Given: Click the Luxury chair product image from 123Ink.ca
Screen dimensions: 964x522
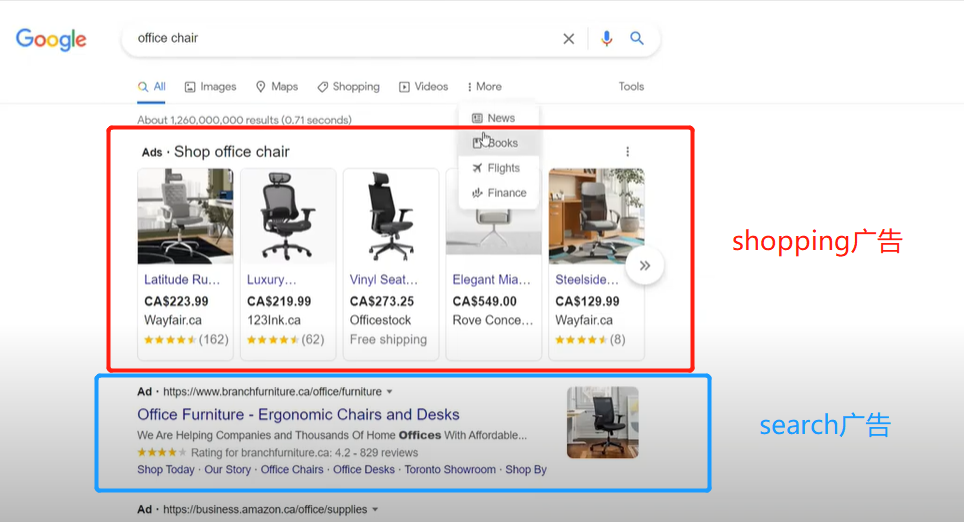Looking at the screenshot, I should (x=288, y=216).
